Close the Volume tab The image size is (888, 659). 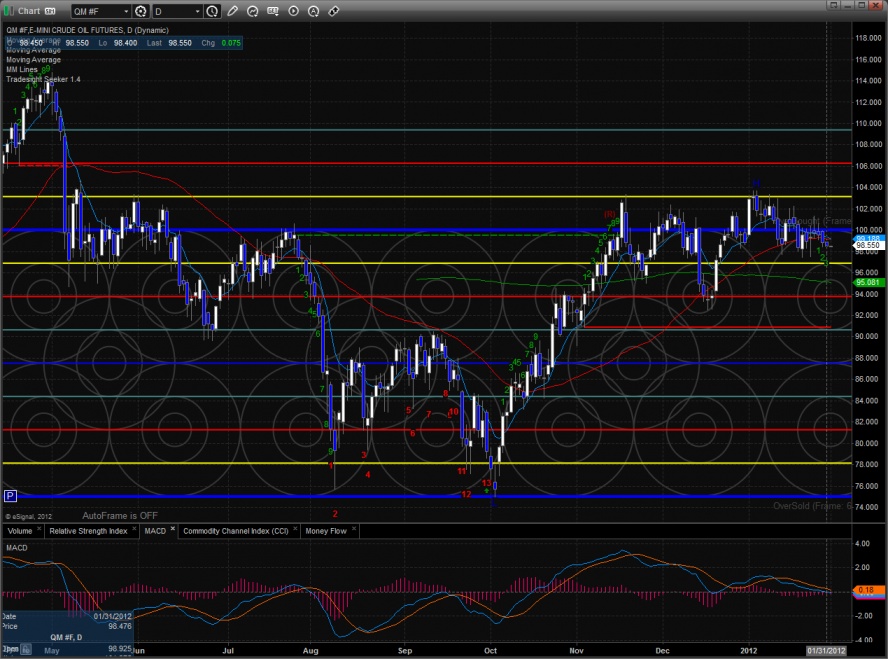39,529
